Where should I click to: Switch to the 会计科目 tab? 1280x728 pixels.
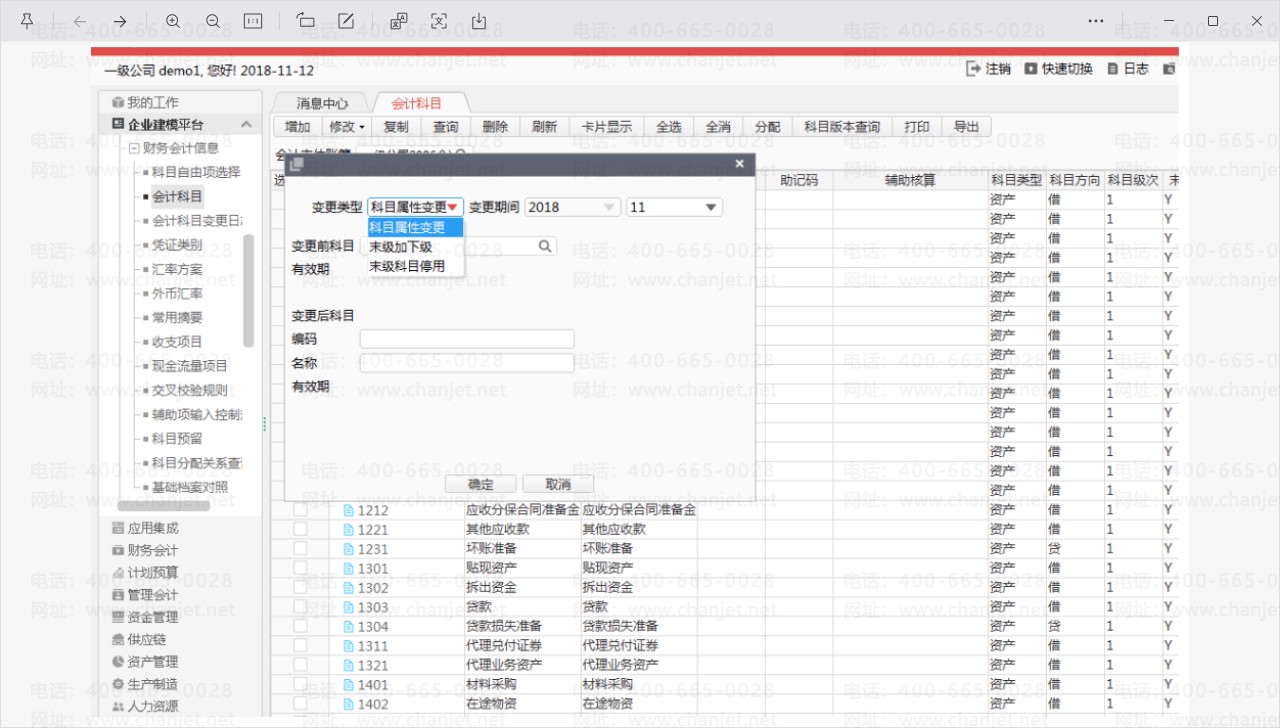coord(416,103)
